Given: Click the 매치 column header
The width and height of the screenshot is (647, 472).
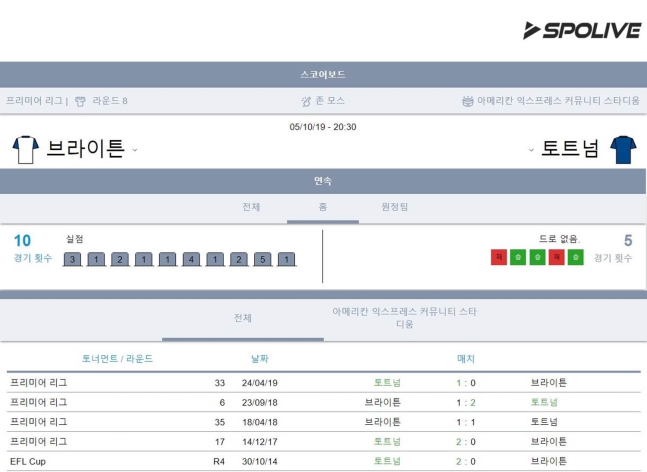Looking at the screenshot, I should 466,359.
